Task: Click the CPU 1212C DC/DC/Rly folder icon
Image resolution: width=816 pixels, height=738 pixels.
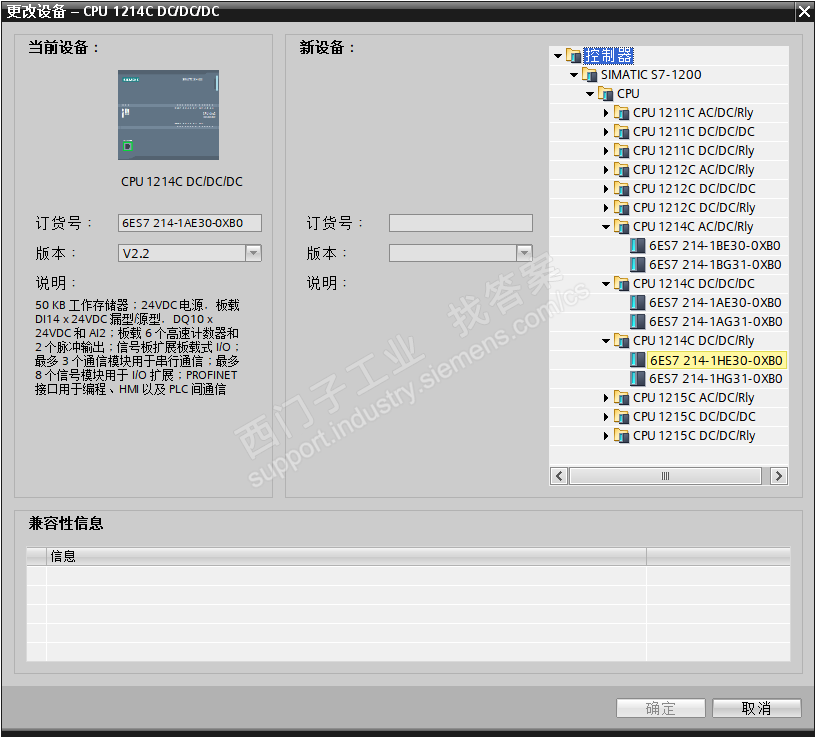Action: click(x=622, y=208)
